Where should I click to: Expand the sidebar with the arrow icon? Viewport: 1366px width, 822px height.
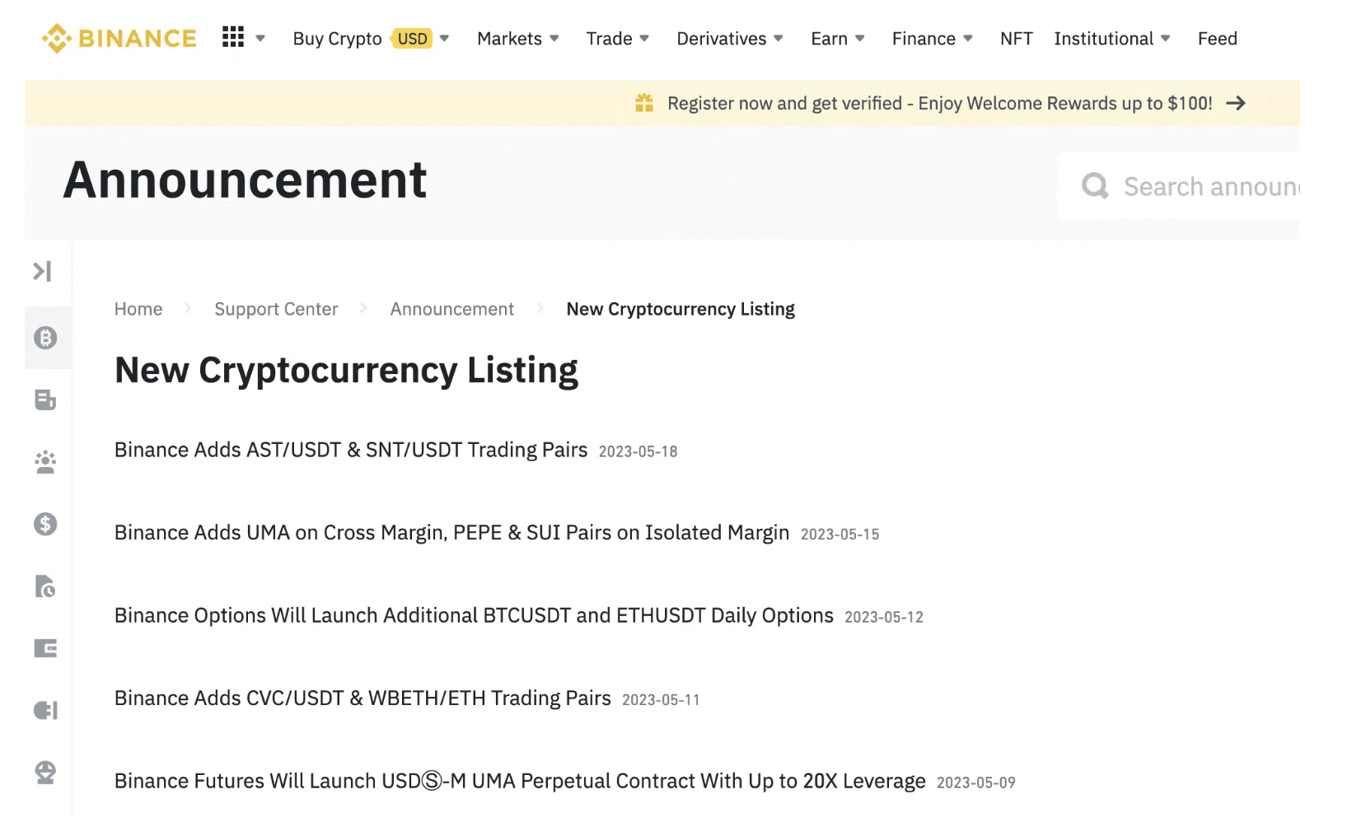[x=42, y=271]
